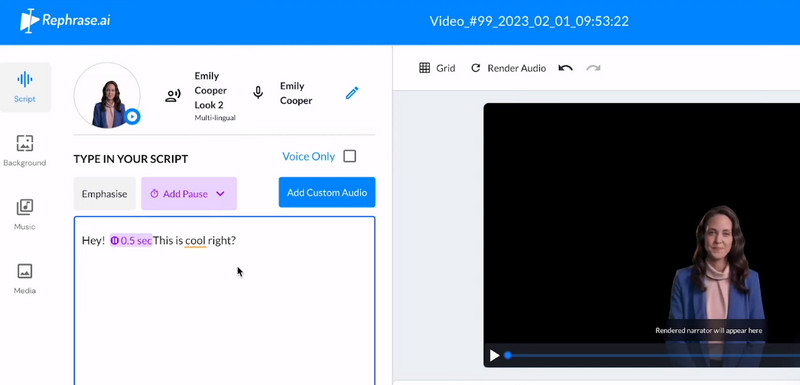Click the video title Video_#99_2023_02_01_09:53:22
This screenshot has height=385, width=800.
(529, 21)
